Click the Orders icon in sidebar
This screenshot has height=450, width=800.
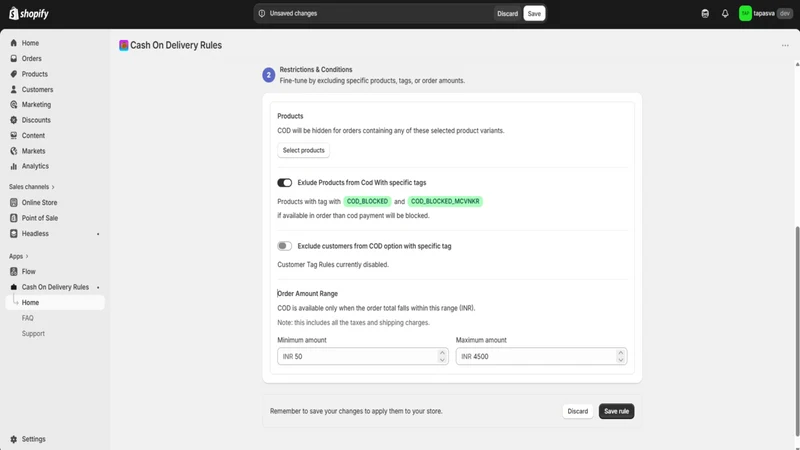[x=14, y=59]
